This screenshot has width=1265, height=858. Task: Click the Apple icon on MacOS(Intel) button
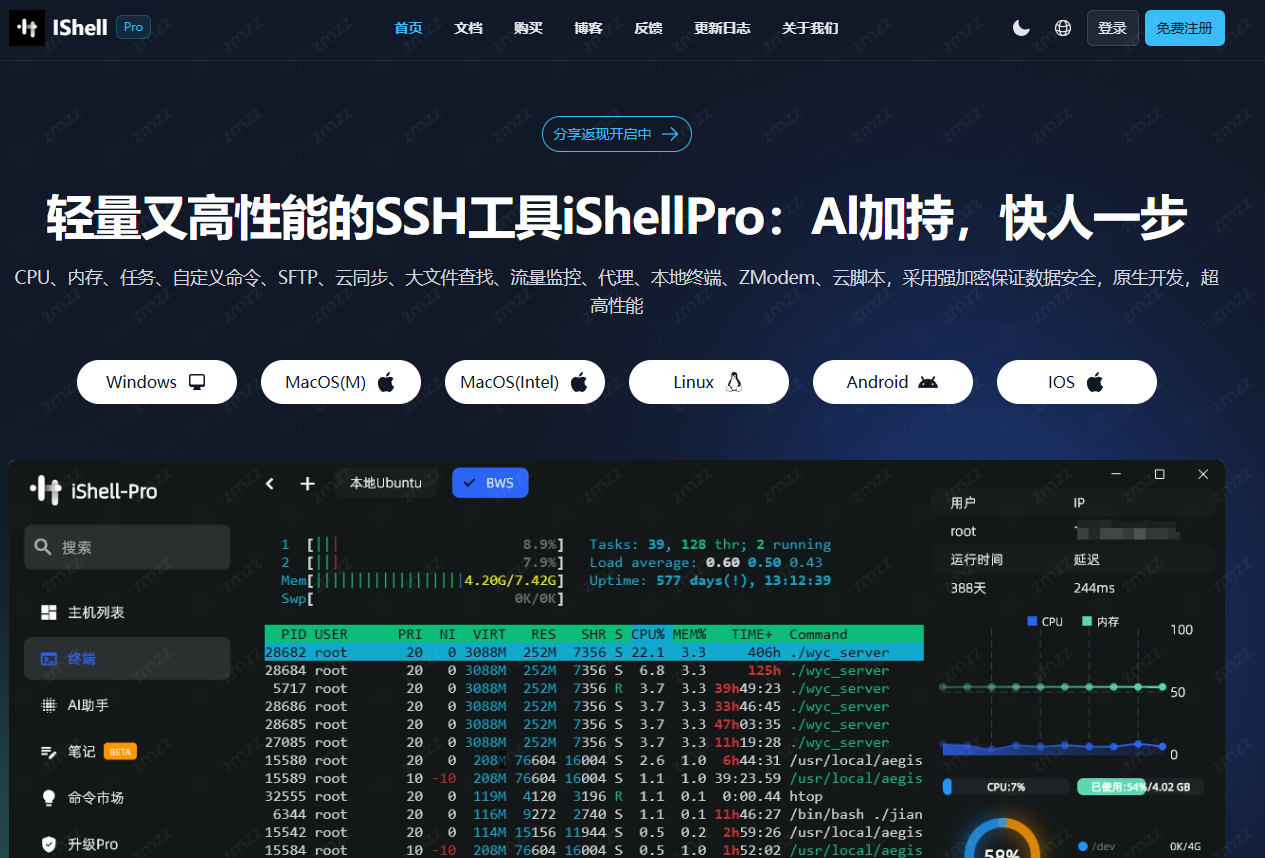click(x=579, y=382)
